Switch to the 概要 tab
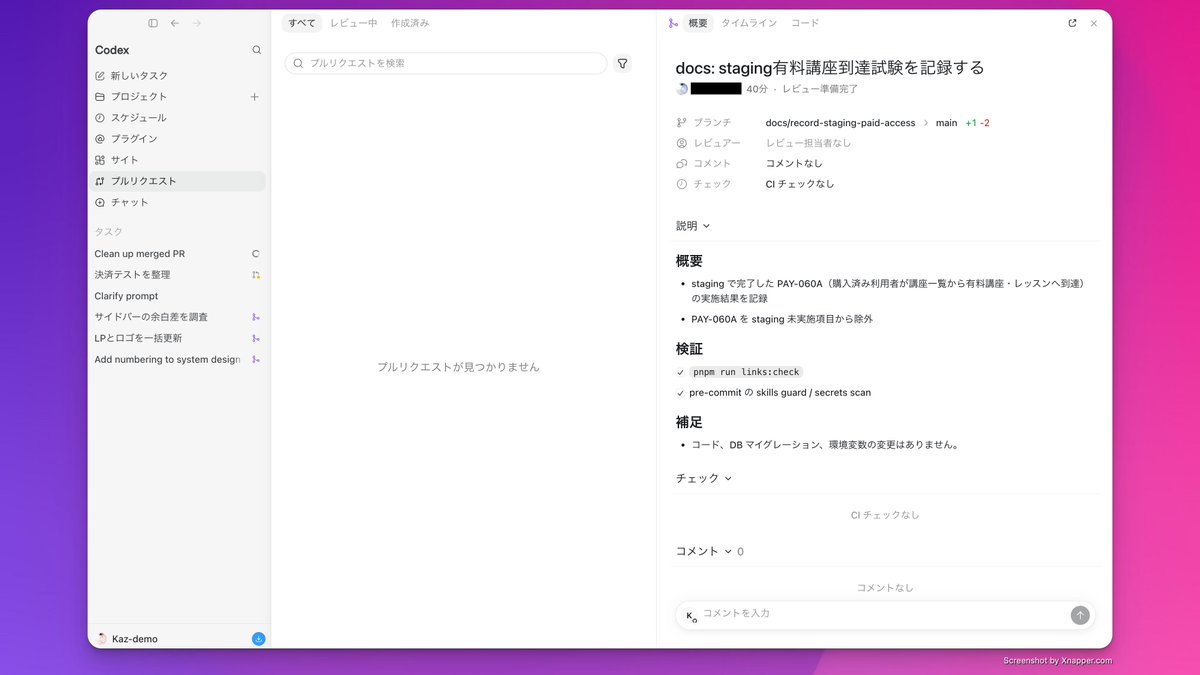This screenshot has width=1200, height=675. pos(698,23)
